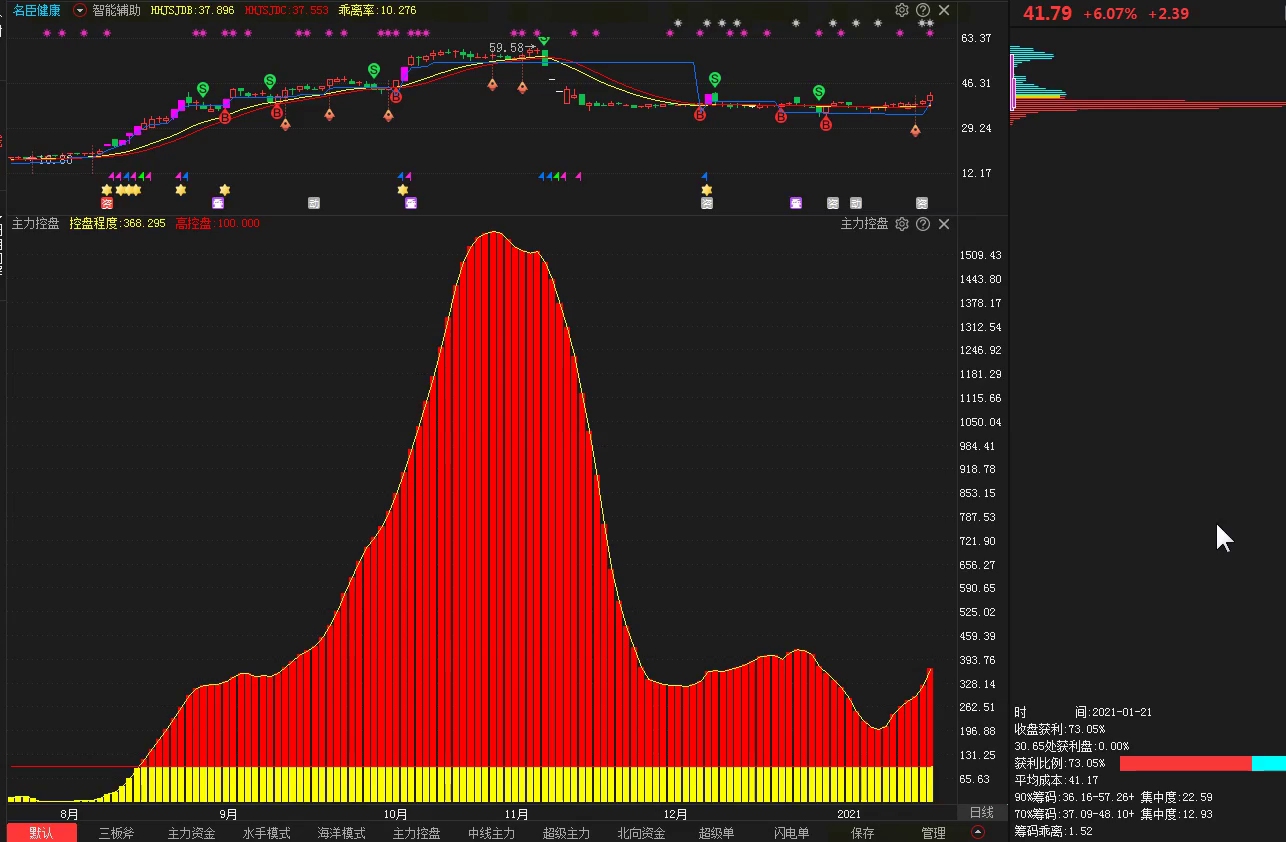Click the last gray 资 event marker in January
Viewport: 1286px width, 842px height.
coord(922,203)
